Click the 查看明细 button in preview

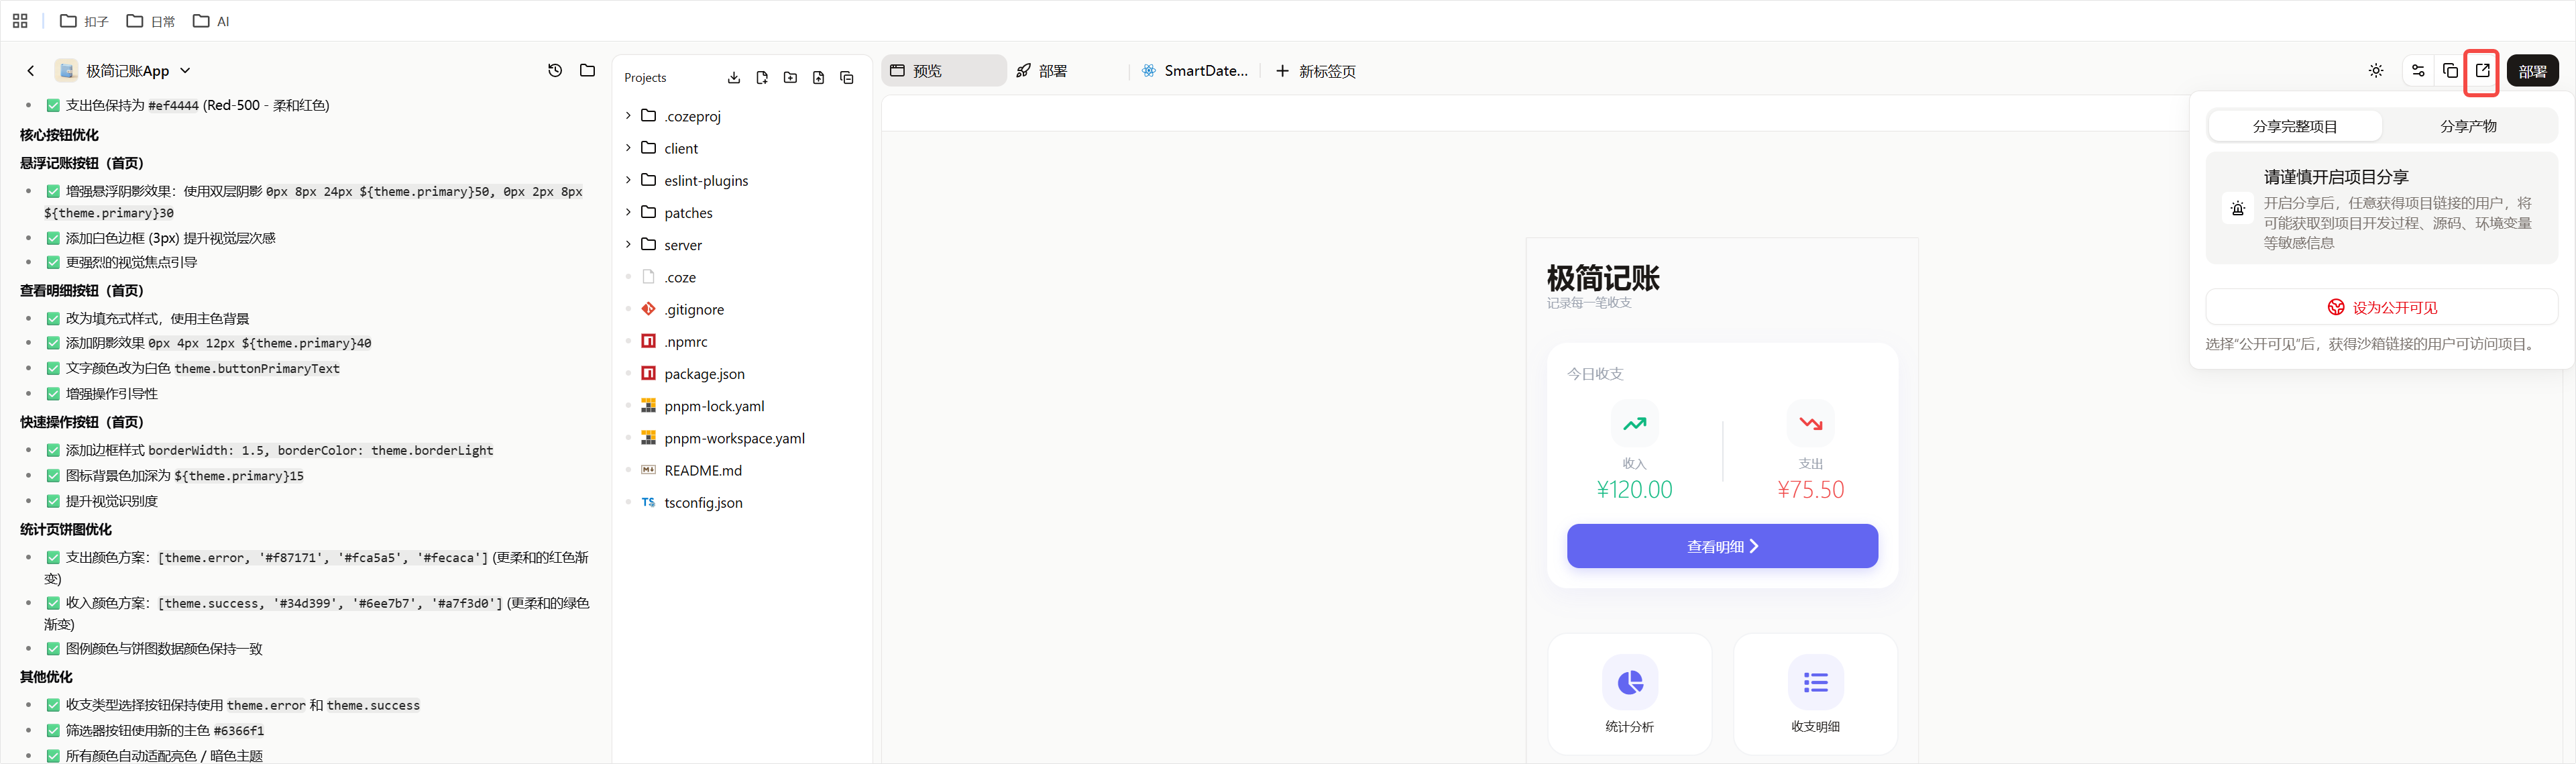[1722, 546]
